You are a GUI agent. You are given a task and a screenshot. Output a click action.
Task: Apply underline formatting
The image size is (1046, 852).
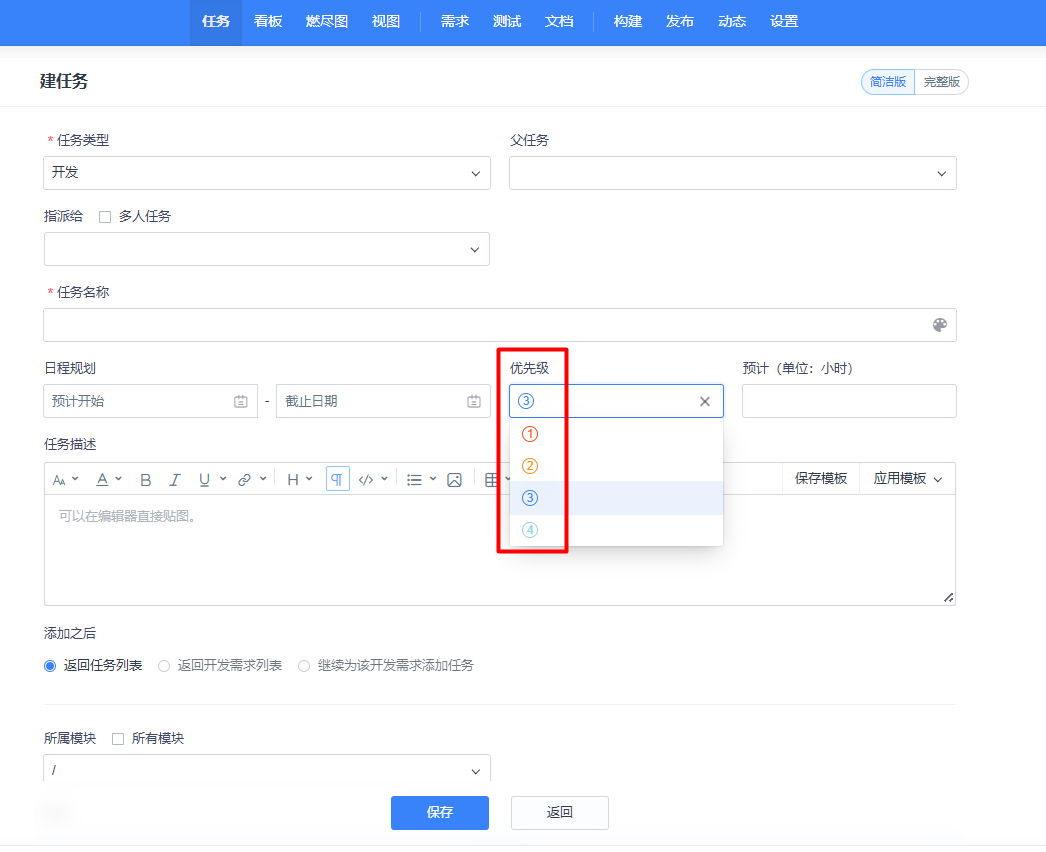pos(204,480)
